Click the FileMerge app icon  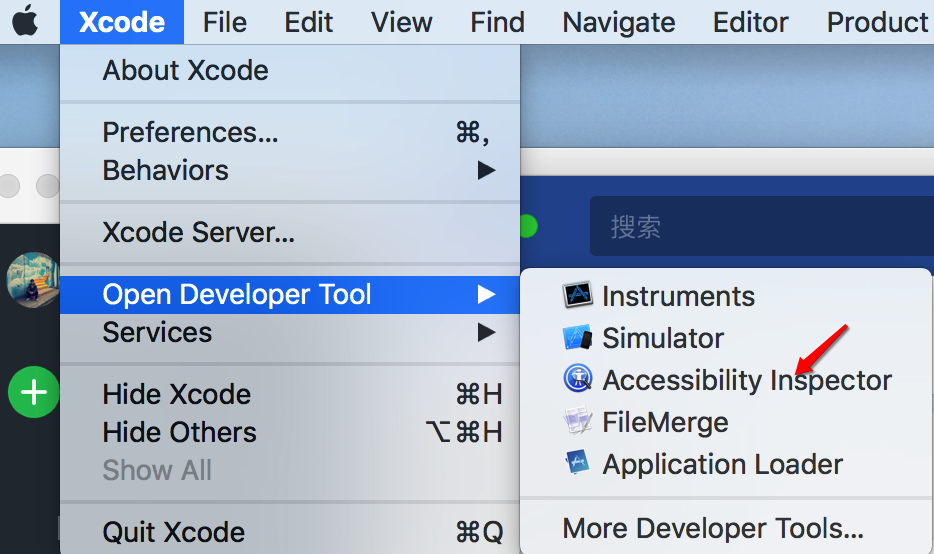point(577,421)
